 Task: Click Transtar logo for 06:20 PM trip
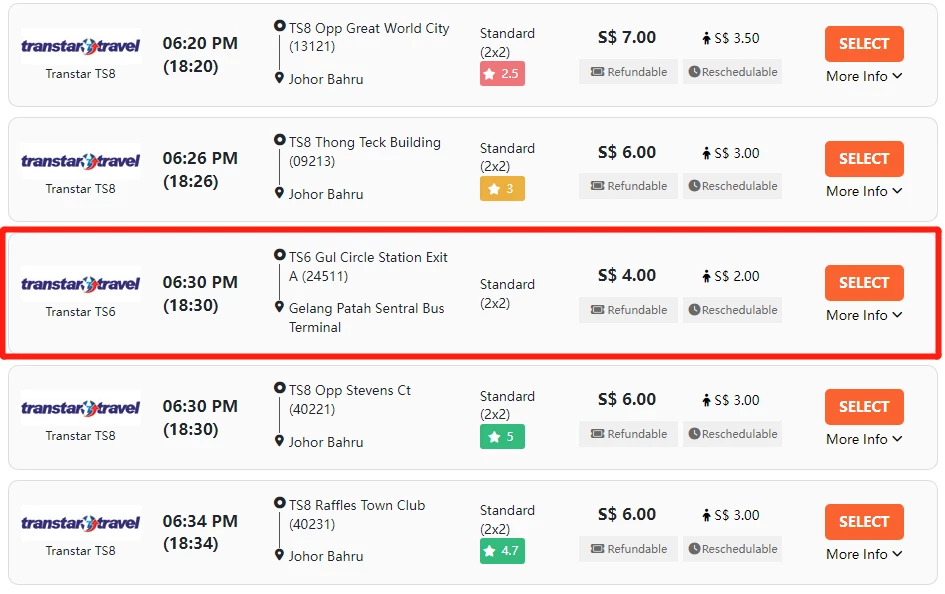(x=80, y=46)
